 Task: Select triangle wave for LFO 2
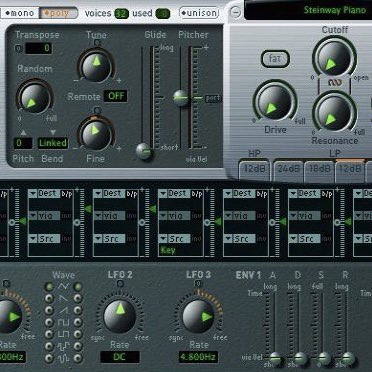point(78,286)
